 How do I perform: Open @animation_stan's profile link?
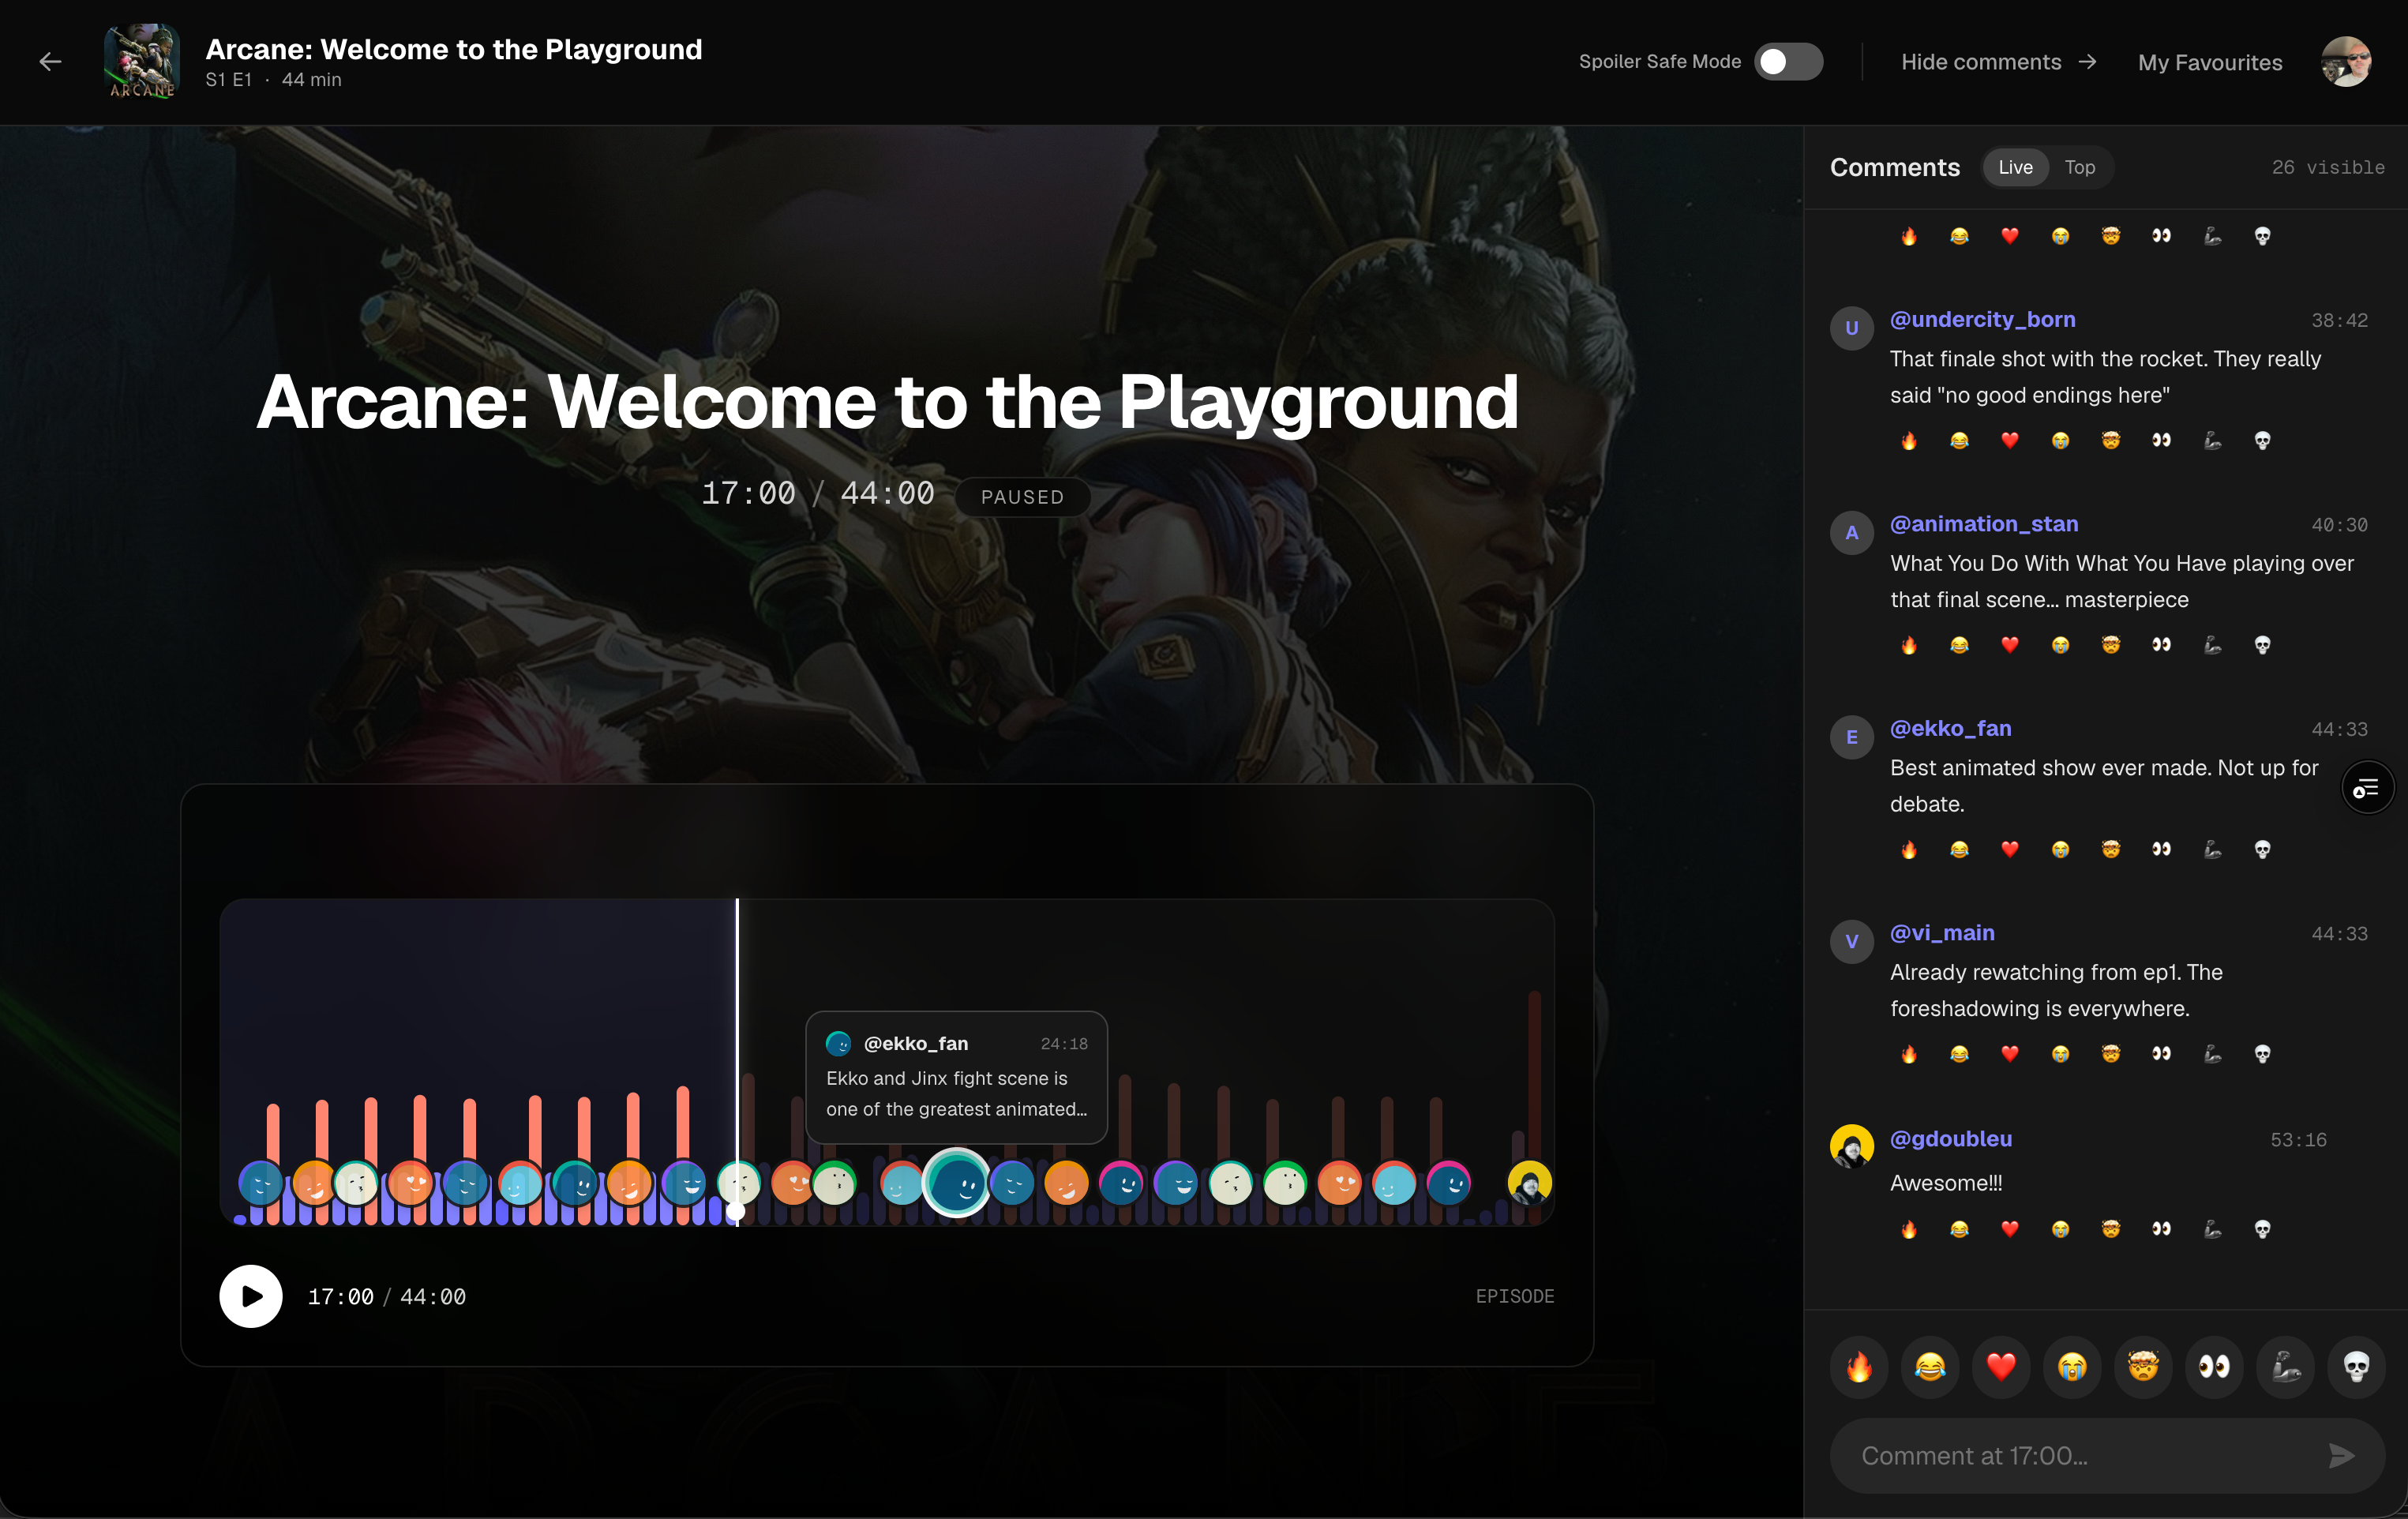point(1984,524)
